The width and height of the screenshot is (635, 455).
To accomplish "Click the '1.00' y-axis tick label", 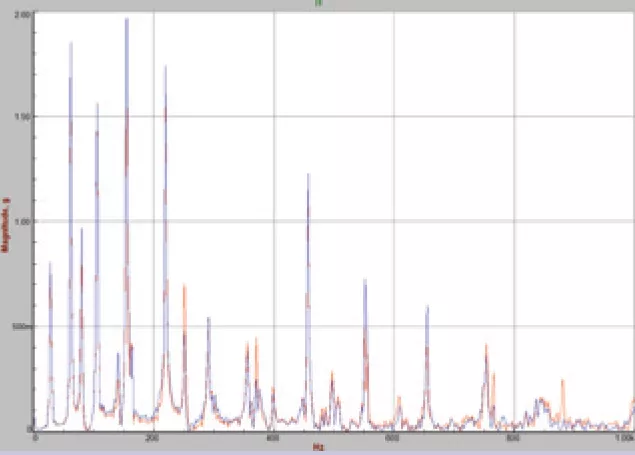I will click(22, 221).
